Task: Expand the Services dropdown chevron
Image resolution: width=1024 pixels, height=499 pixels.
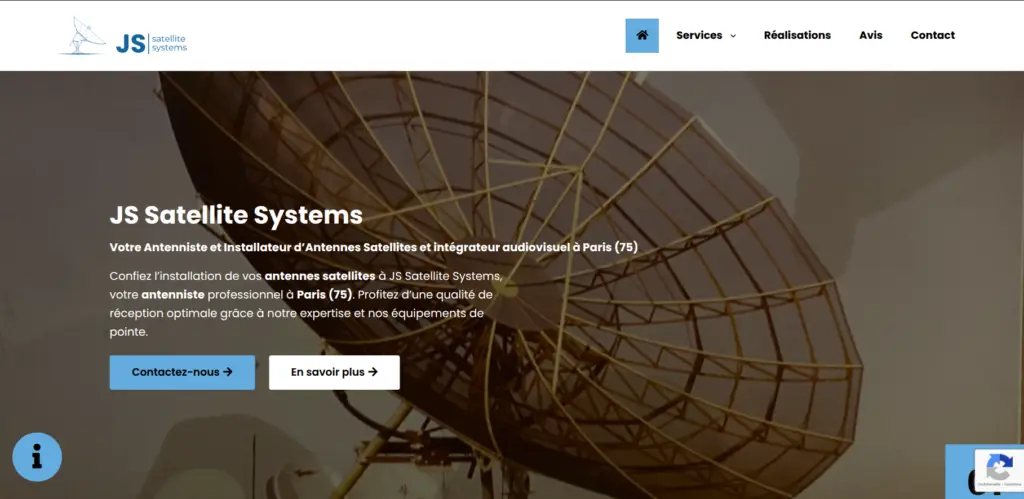Action: [x=733, y=36]
